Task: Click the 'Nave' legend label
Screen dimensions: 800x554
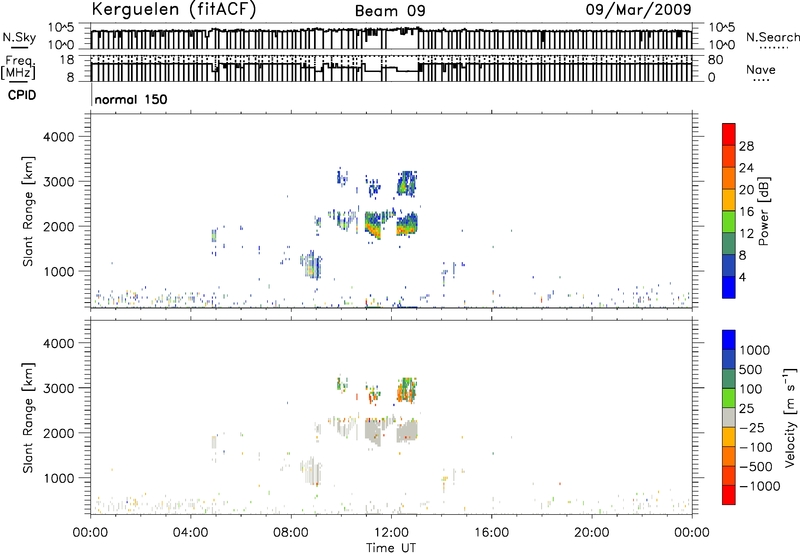Action: pyautogui.click(x=761, y=69)
